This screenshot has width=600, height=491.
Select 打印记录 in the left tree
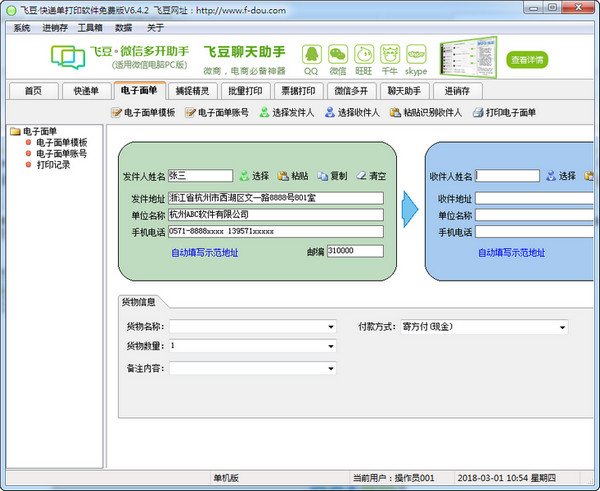[53, 165]
